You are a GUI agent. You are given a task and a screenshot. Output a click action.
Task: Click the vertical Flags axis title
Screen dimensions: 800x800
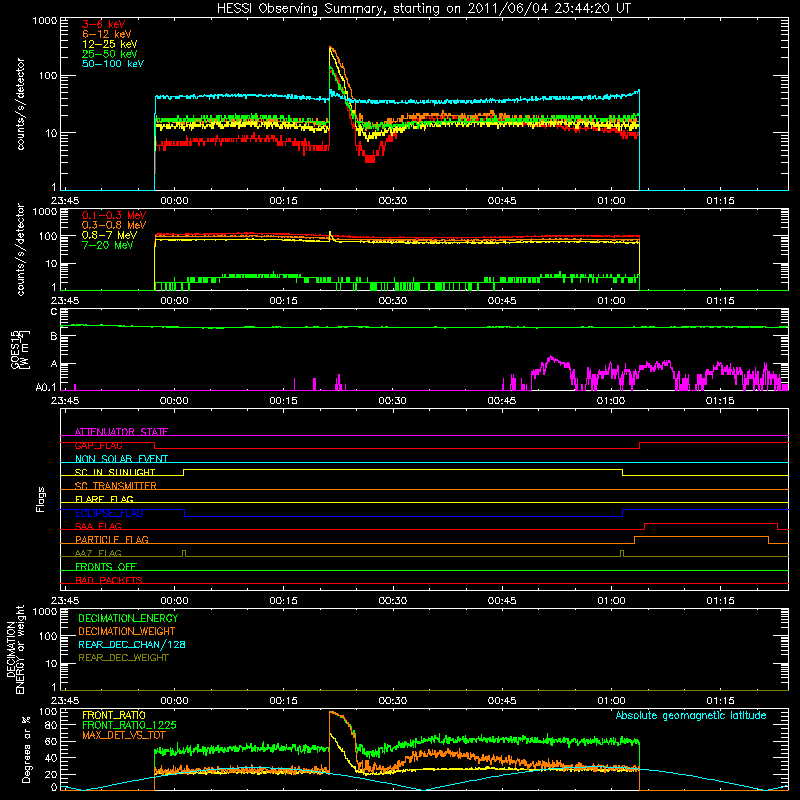pyautogui.click(x=41, y=499)
